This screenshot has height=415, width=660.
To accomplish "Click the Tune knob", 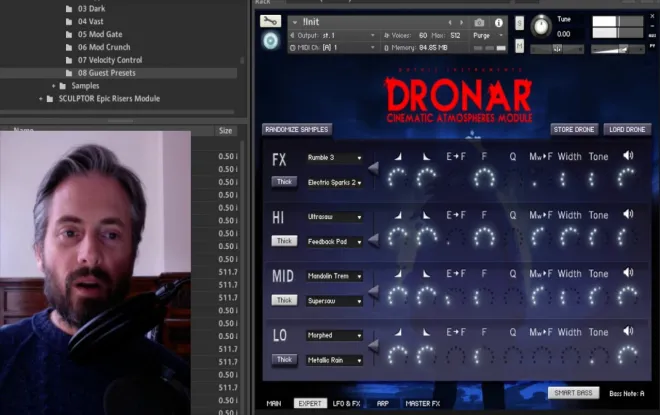I will pyautogui.click(x=541, y=26).
